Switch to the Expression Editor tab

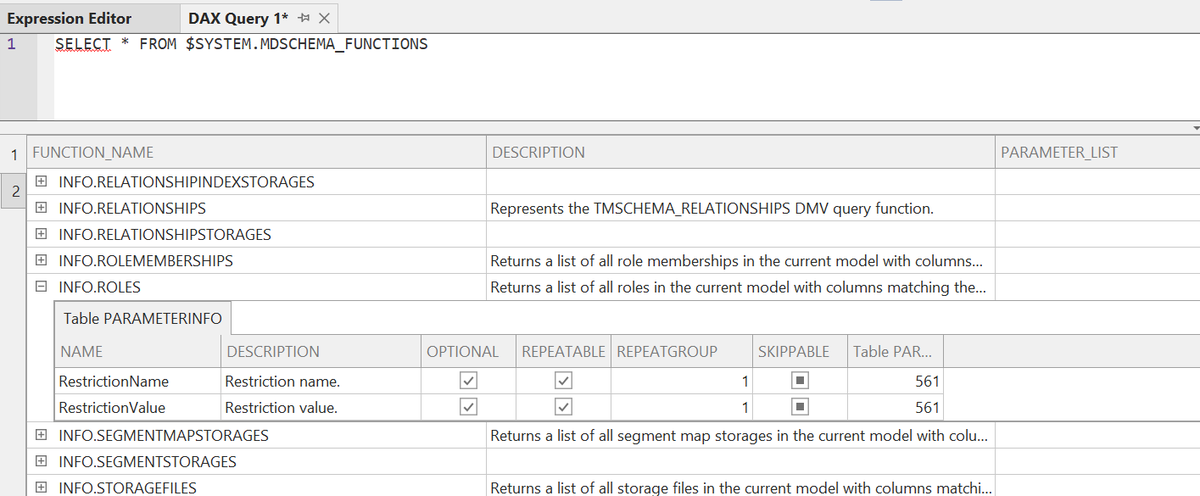click(x=69, y=18)
